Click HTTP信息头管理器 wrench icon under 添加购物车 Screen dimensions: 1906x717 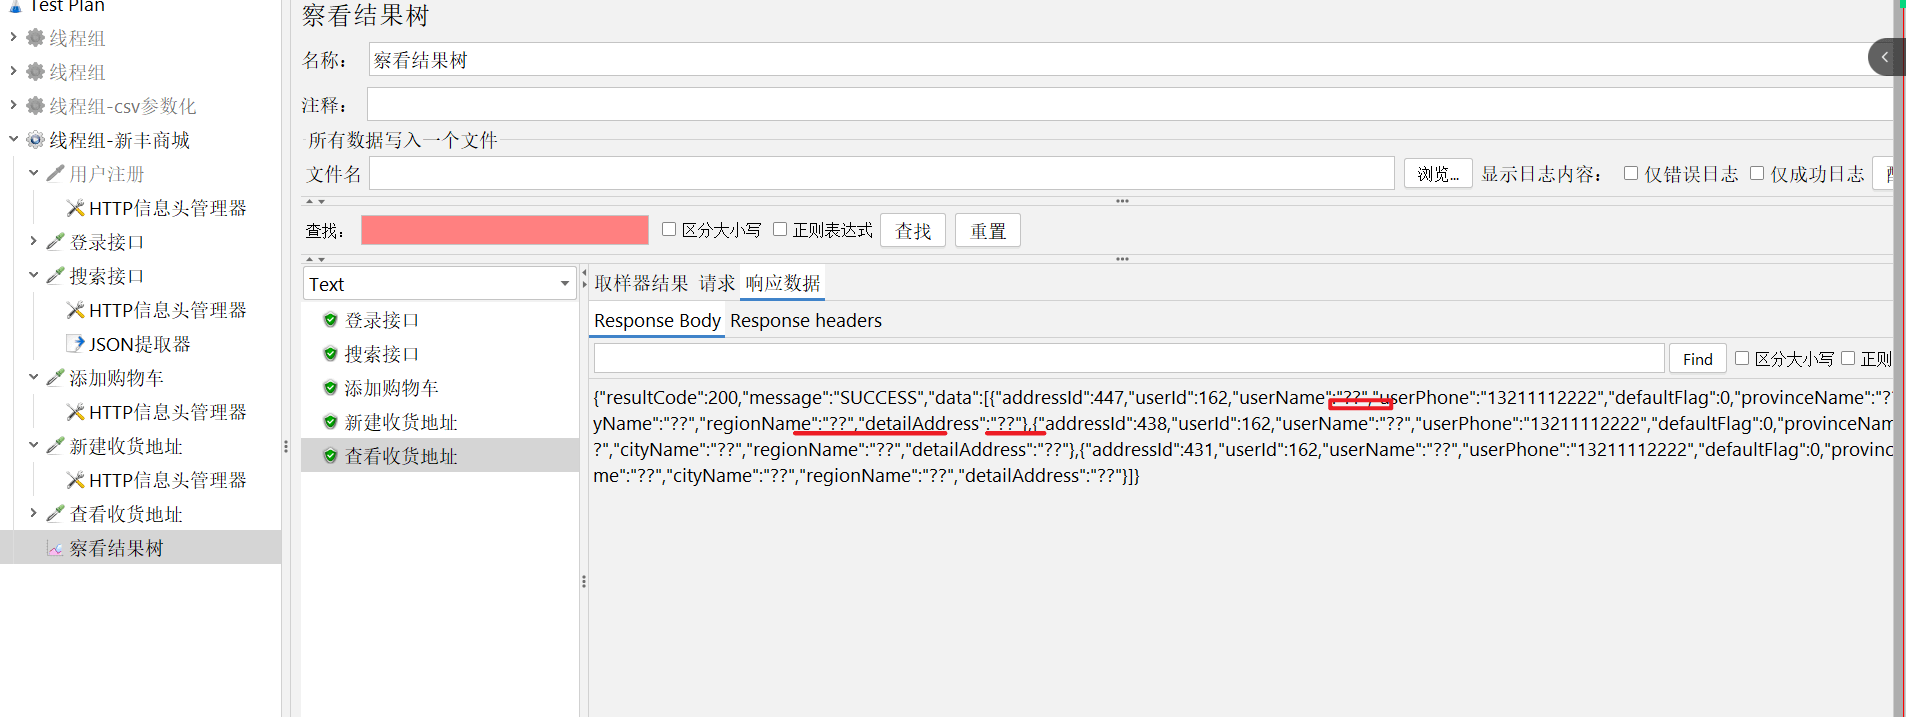75,412
